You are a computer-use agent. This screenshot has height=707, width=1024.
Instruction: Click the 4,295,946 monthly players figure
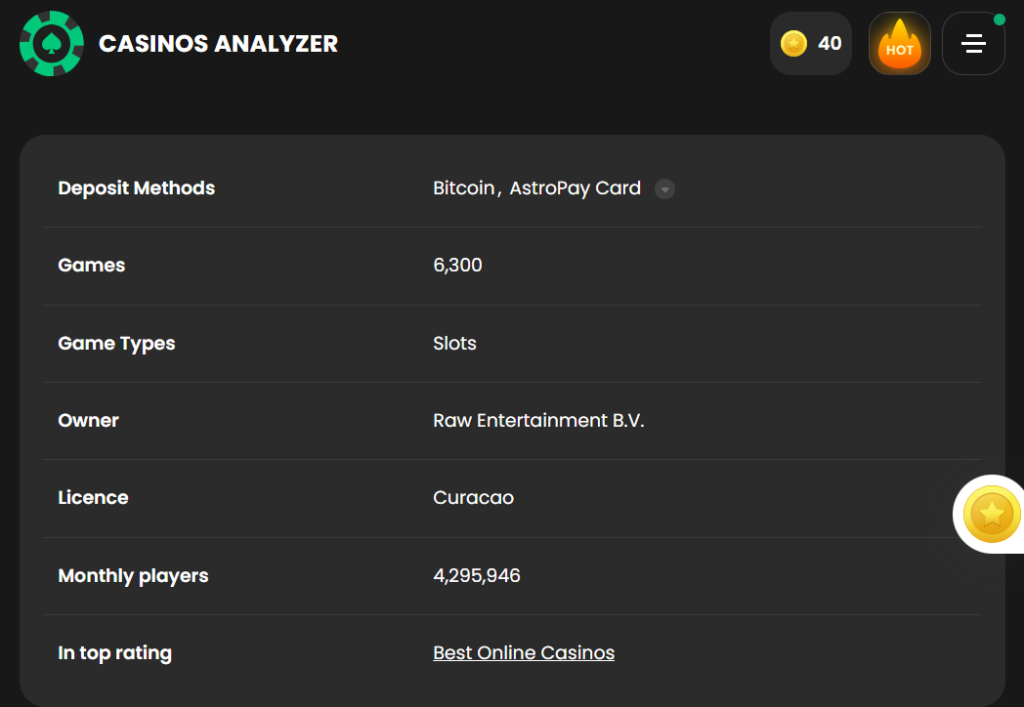(x=476, y=576)
